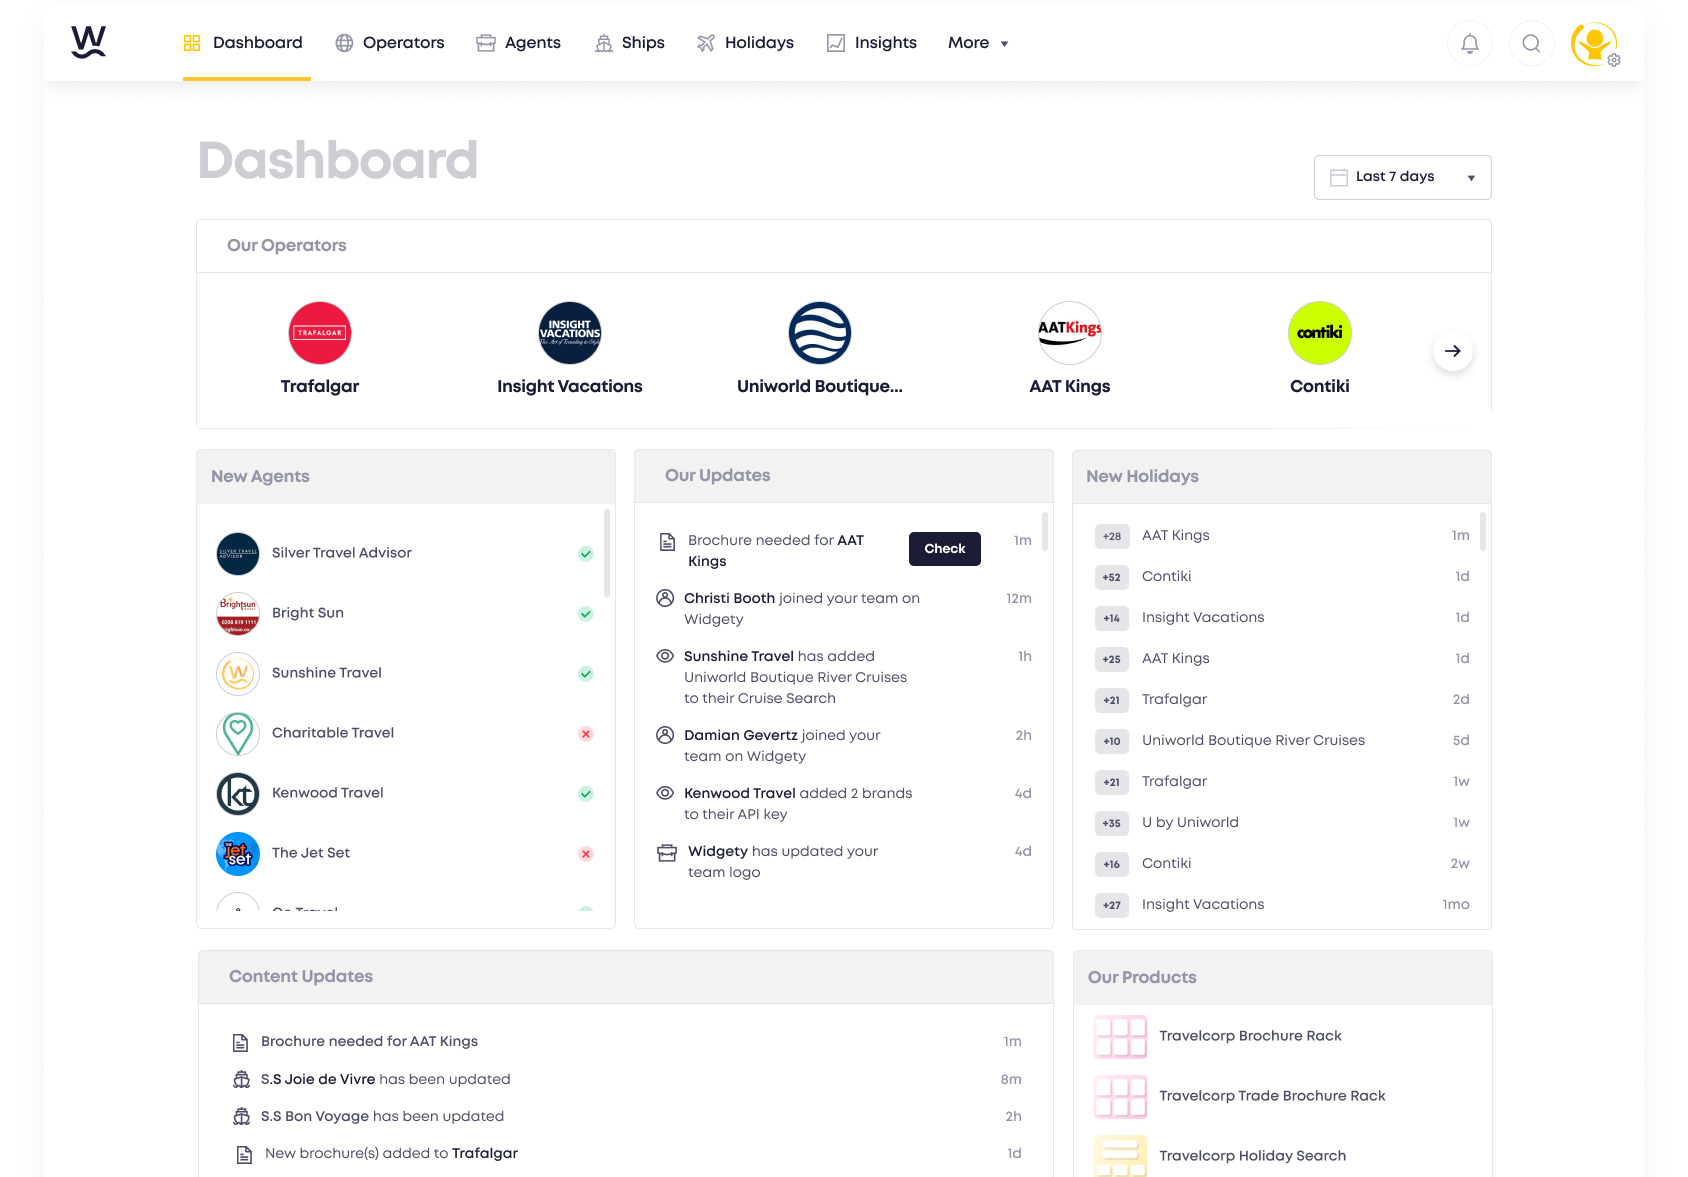
Task: Open the notifications bell
Action: pos(1469,43)
